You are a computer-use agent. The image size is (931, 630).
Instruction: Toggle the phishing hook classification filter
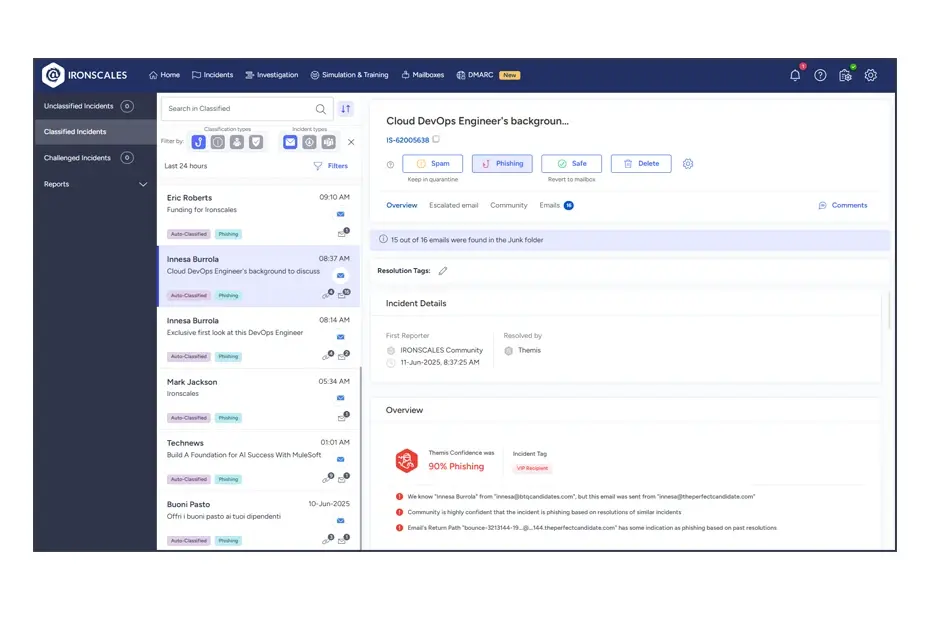tap(199, 142)
